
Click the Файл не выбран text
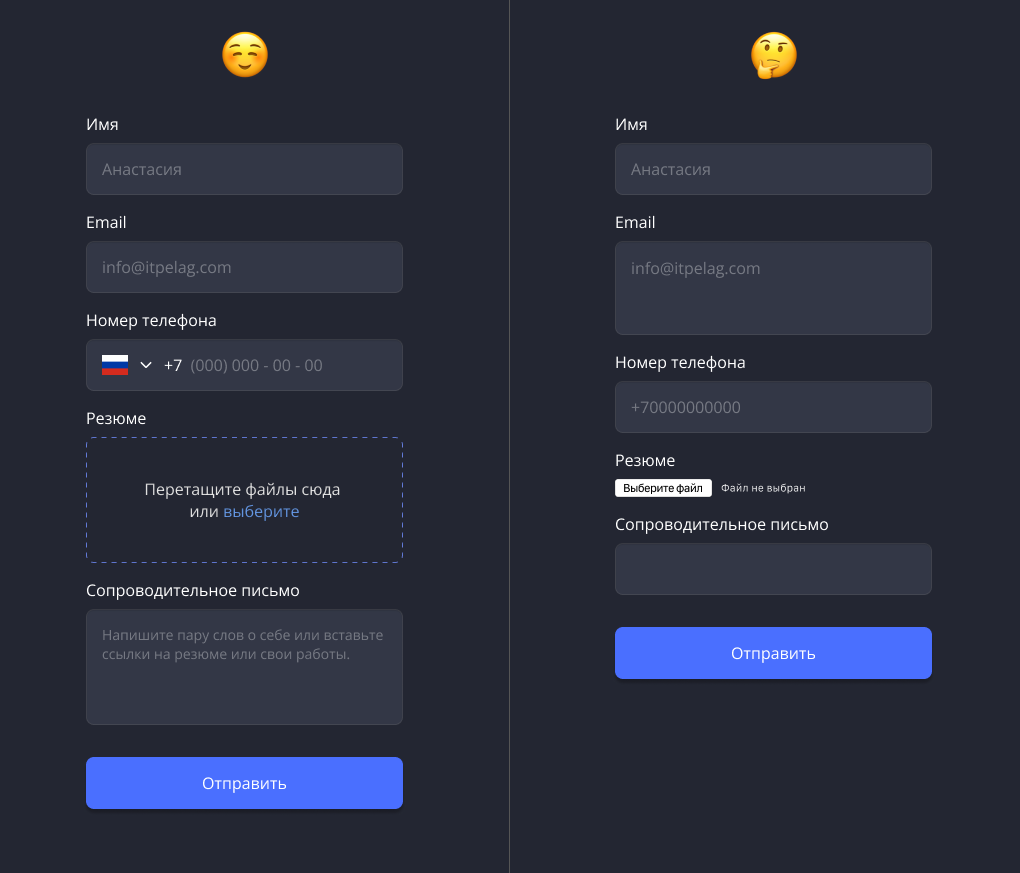coord(763,488)
